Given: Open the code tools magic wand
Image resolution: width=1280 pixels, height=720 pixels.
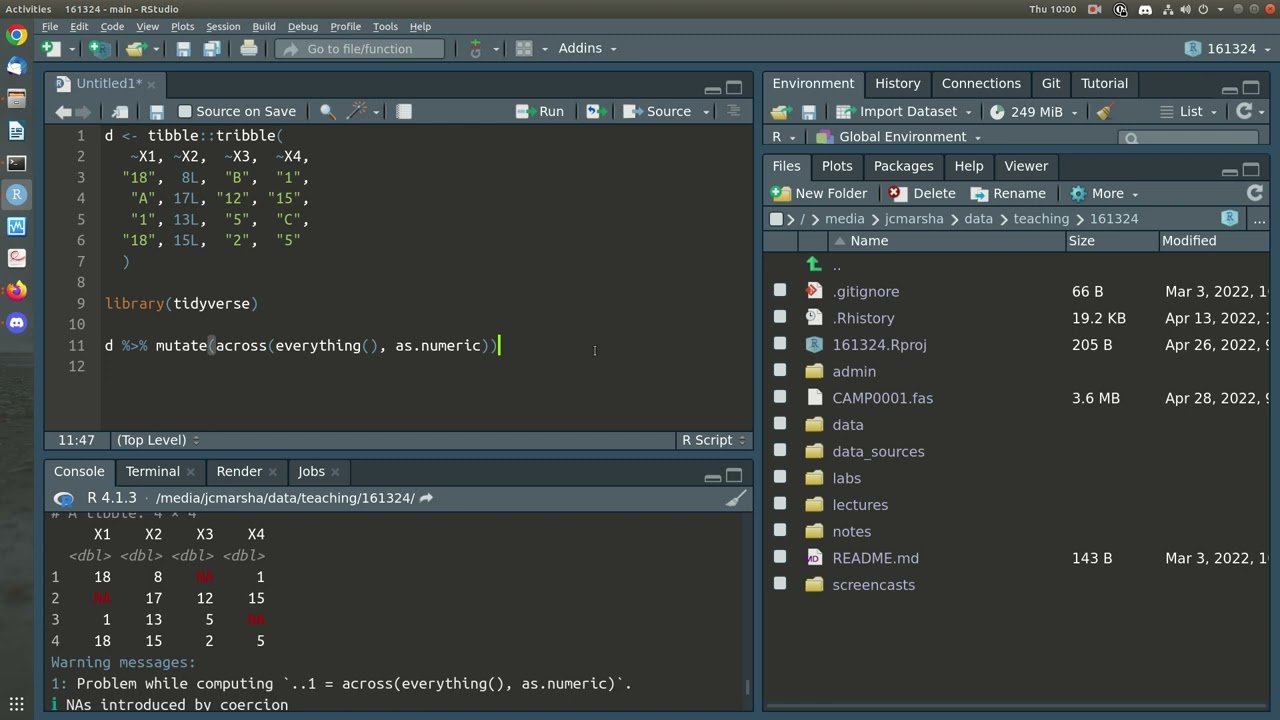Looking at the screenshot, I should pos(357,111).
